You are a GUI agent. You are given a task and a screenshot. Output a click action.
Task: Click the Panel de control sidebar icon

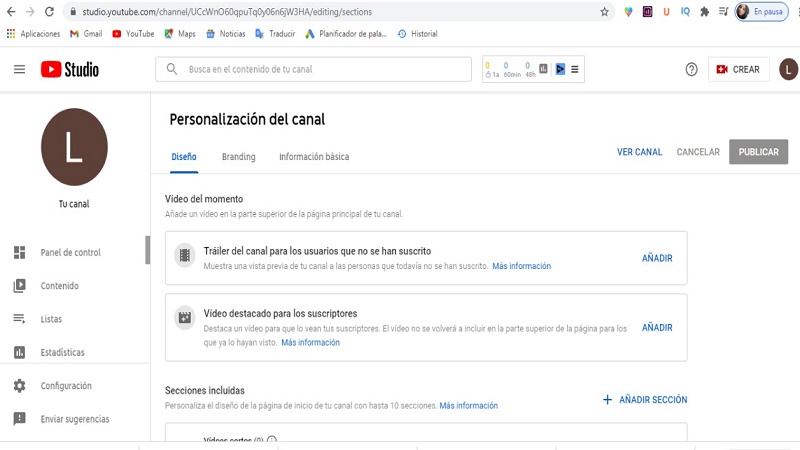pos(19,252)
